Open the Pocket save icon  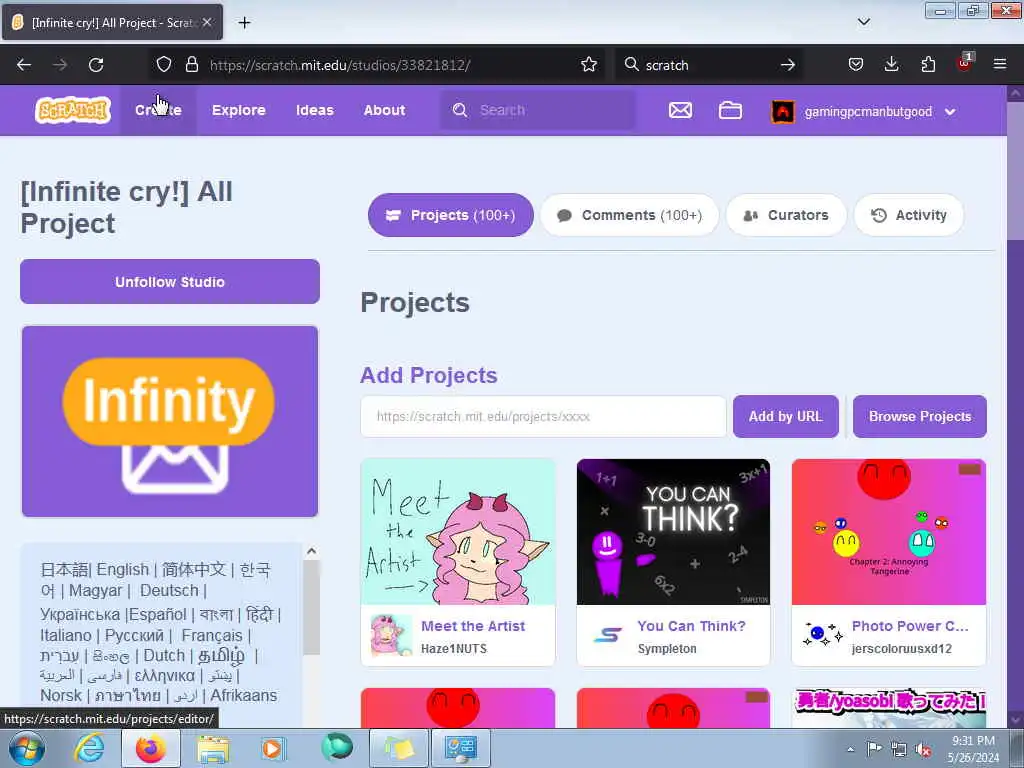tap(856, 65)
